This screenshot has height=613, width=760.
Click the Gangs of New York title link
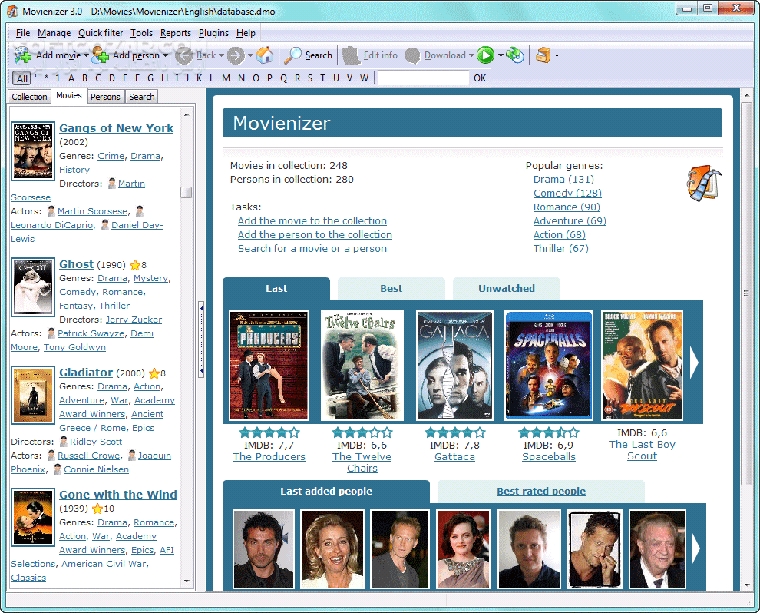116,128
